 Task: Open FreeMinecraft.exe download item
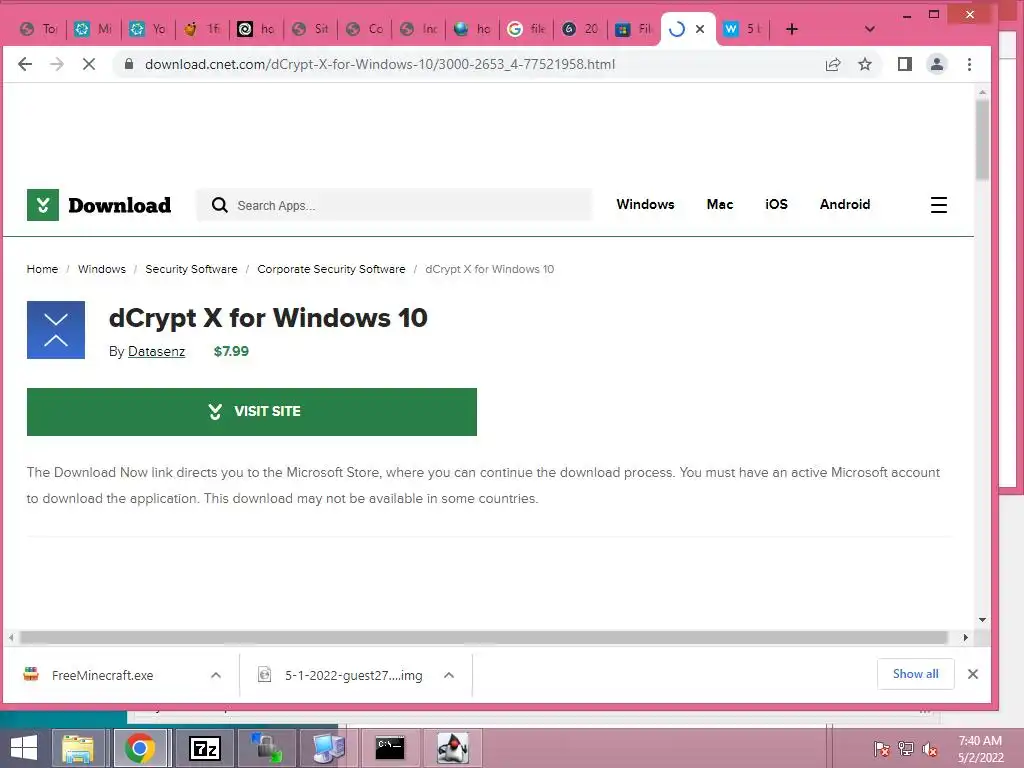click(x=103, y=675)
